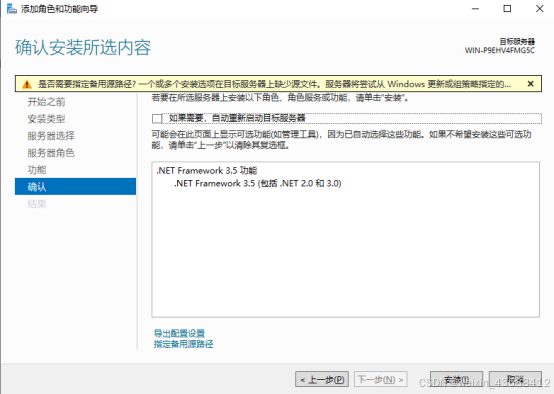The width and height of the screenshot is (554, 394).
Task: Open 导出配置设置 link
Action: point(179,333)
